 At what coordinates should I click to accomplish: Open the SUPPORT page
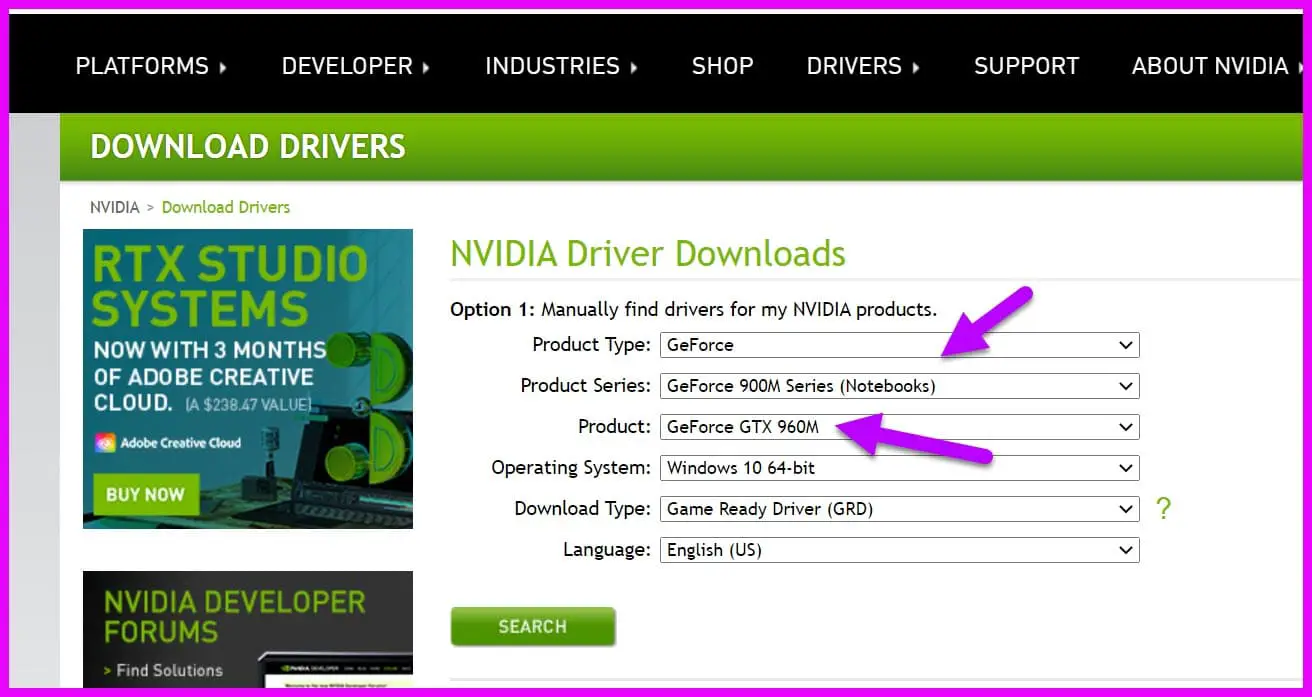tap(1026, 67)
